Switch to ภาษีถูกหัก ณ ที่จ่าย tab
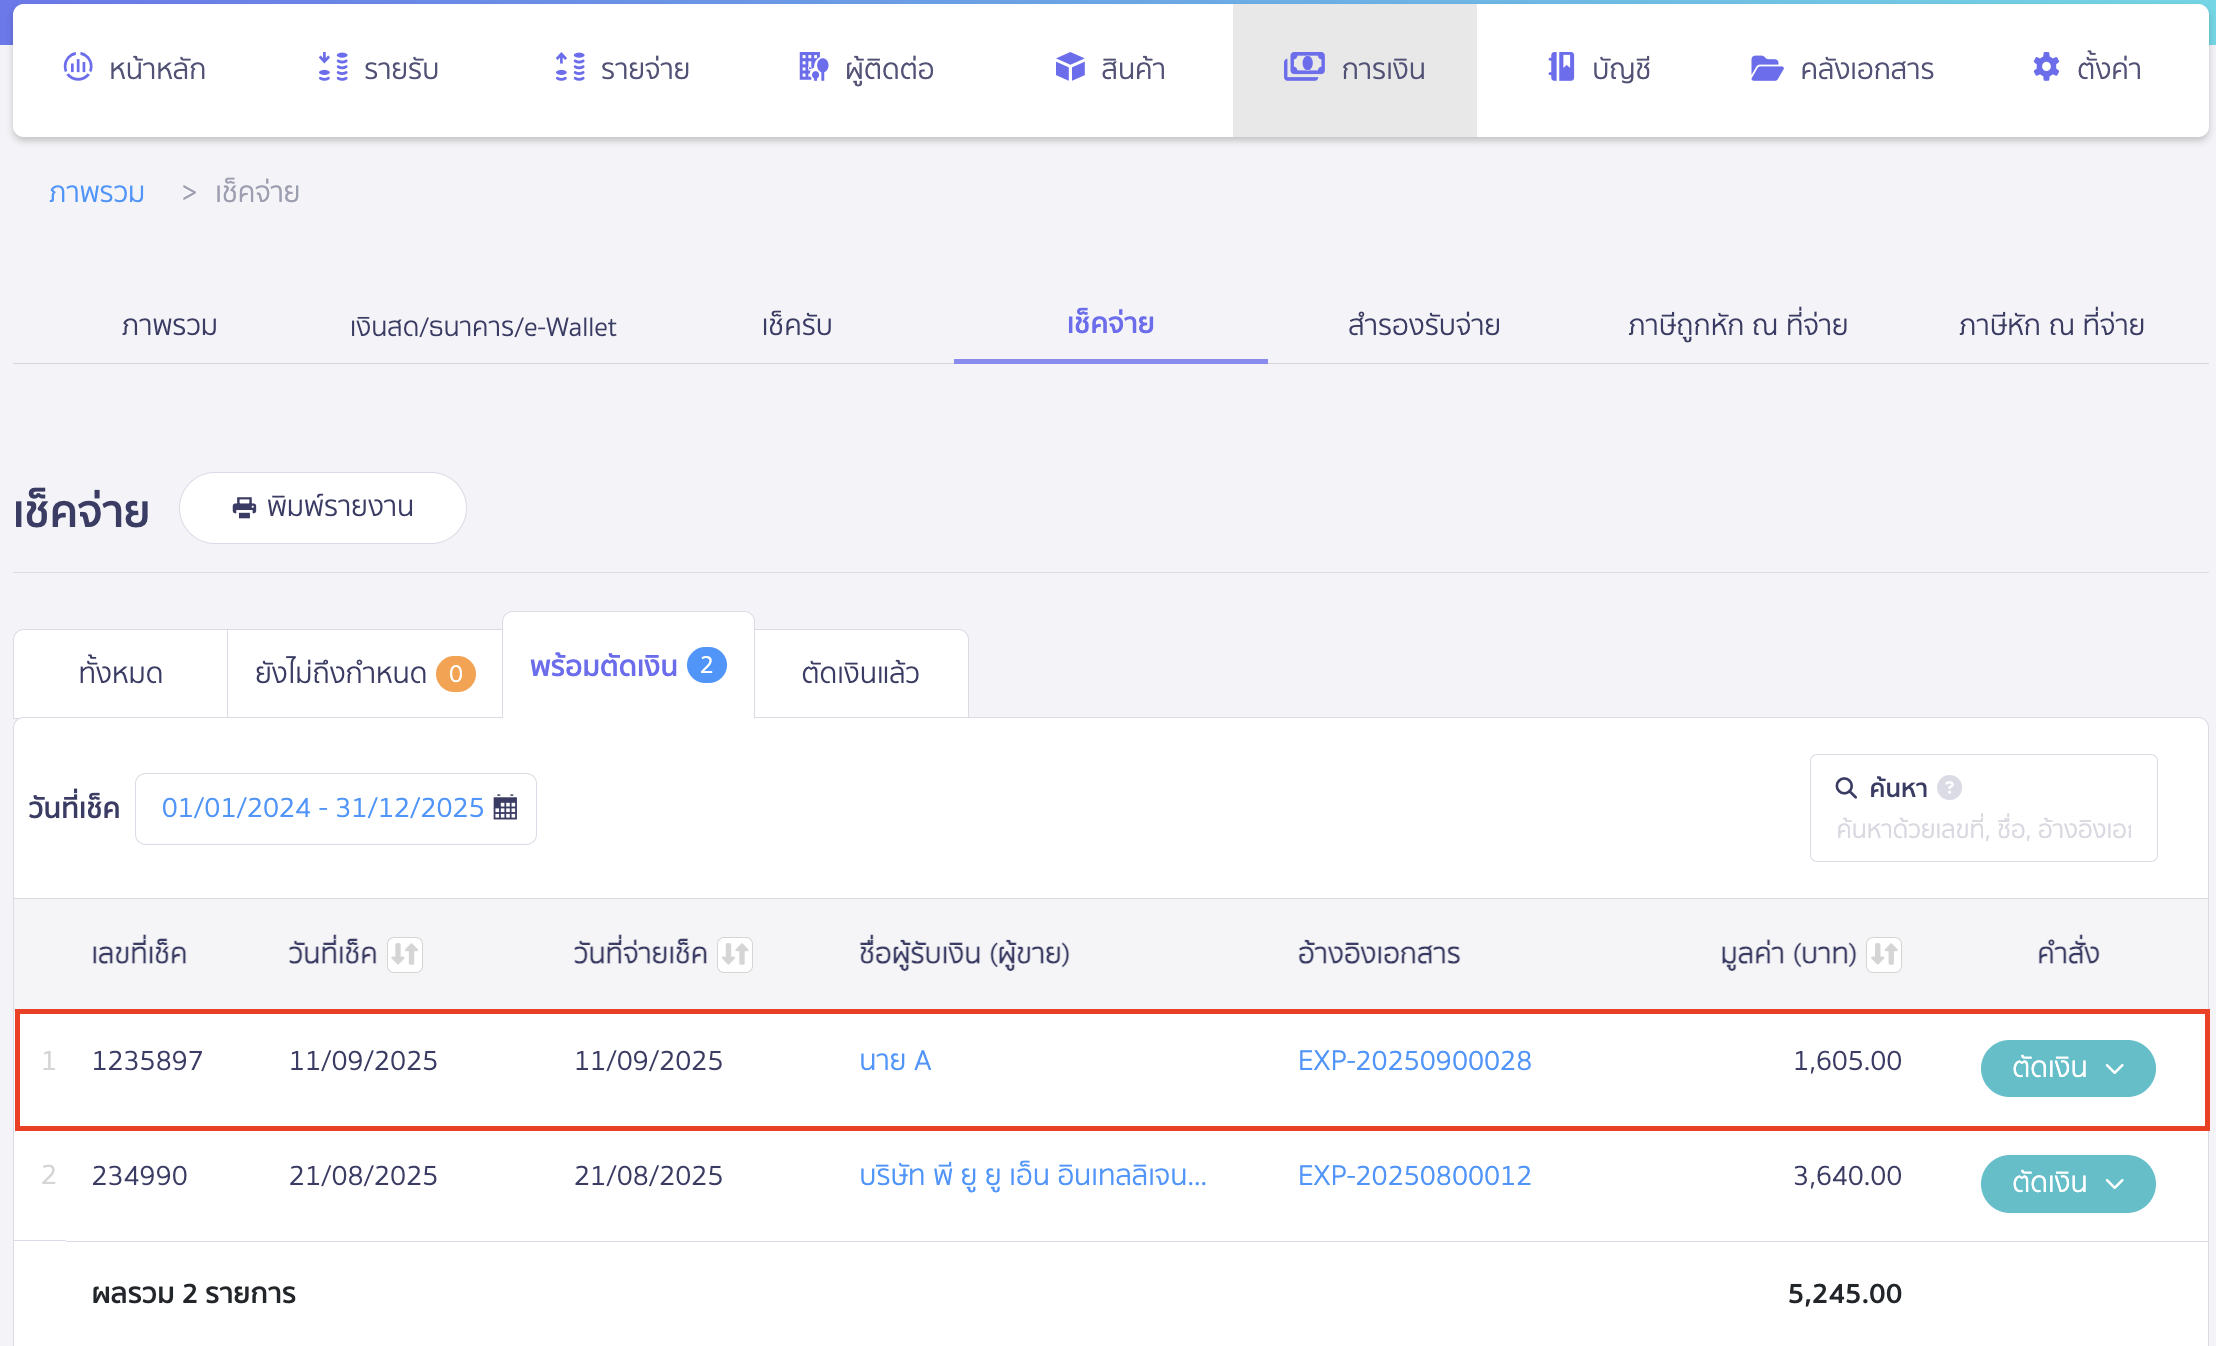This screenshot has width=2216, height=1346. coord(1738,325)
